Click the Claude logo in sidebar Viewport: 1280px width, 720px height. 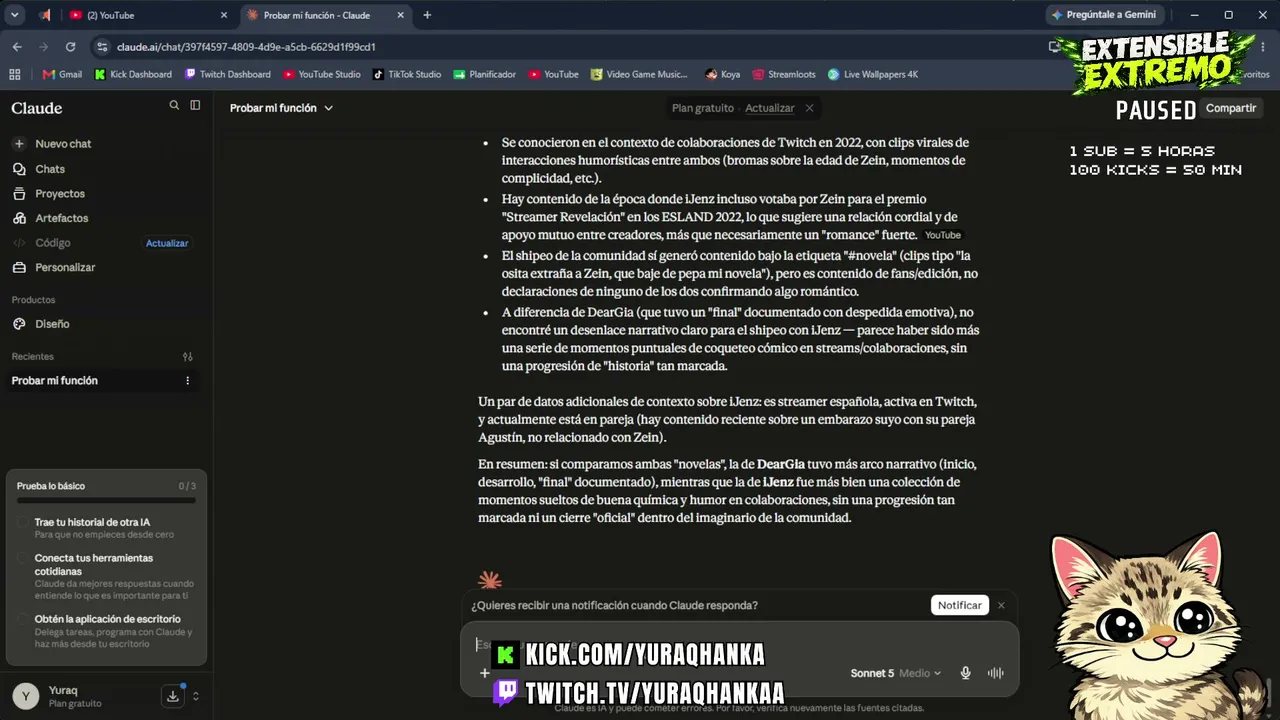(x=37, y=108)
